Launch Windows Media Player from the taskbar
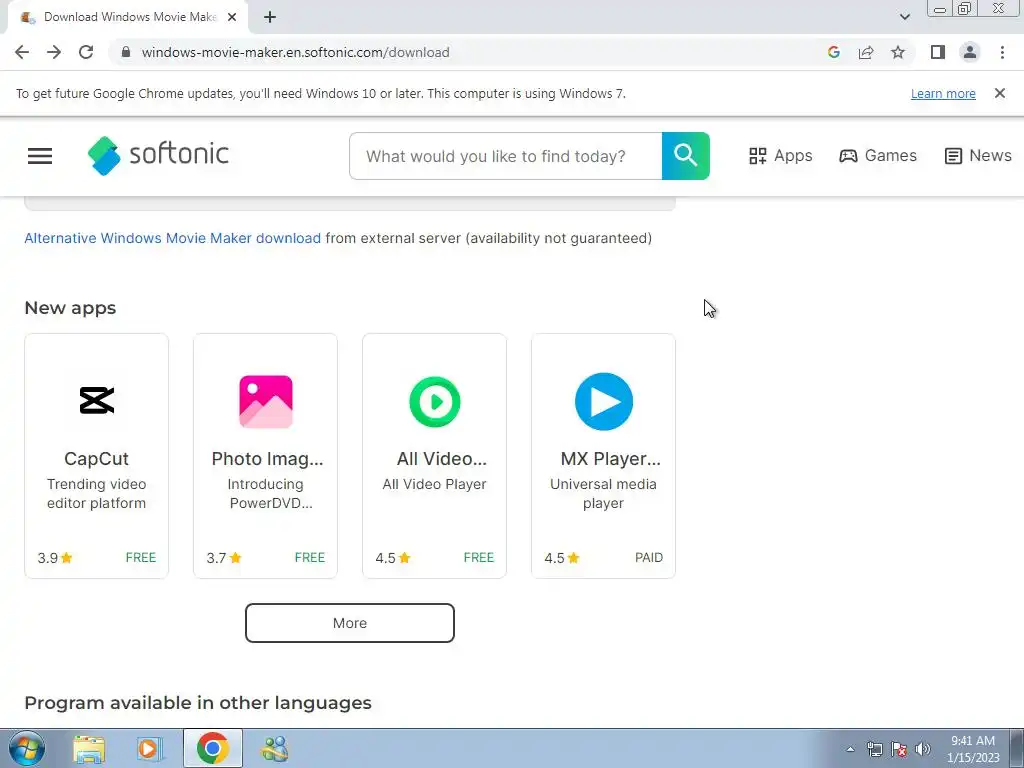Image resolution: width=1024 pixels, height=768 pixels. 150,749
